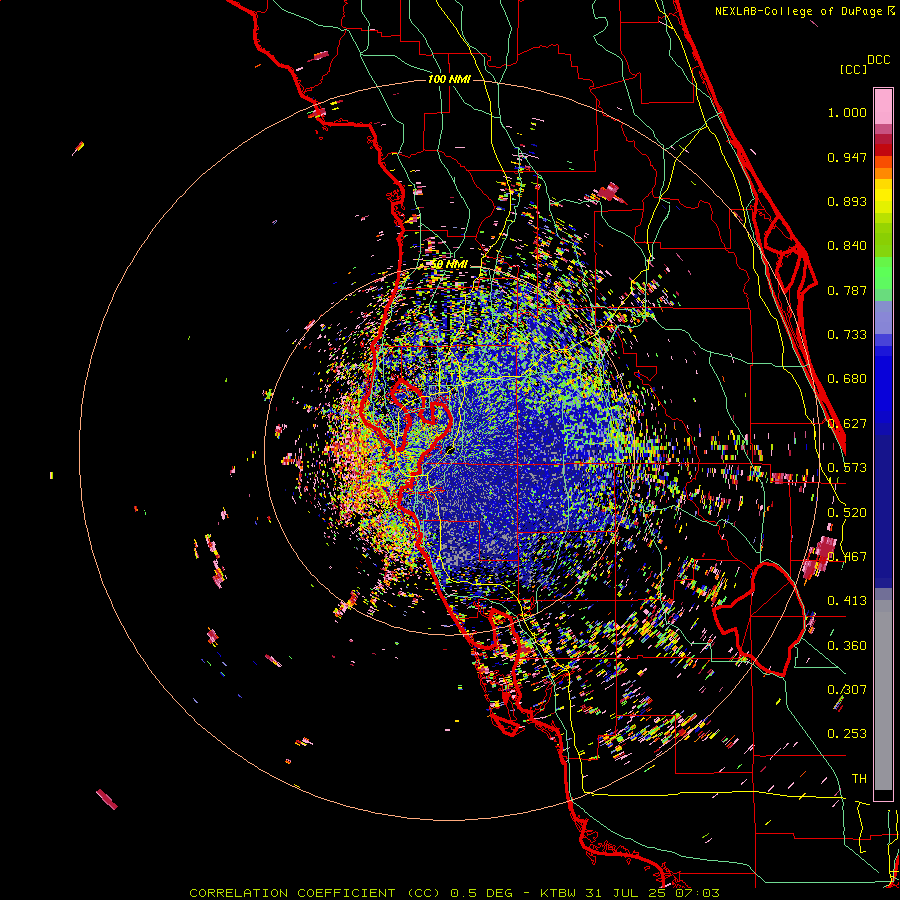The height and width of the screenshot is (900, 900).
Task: Select the 0.733 scale label
Action: 847,335
